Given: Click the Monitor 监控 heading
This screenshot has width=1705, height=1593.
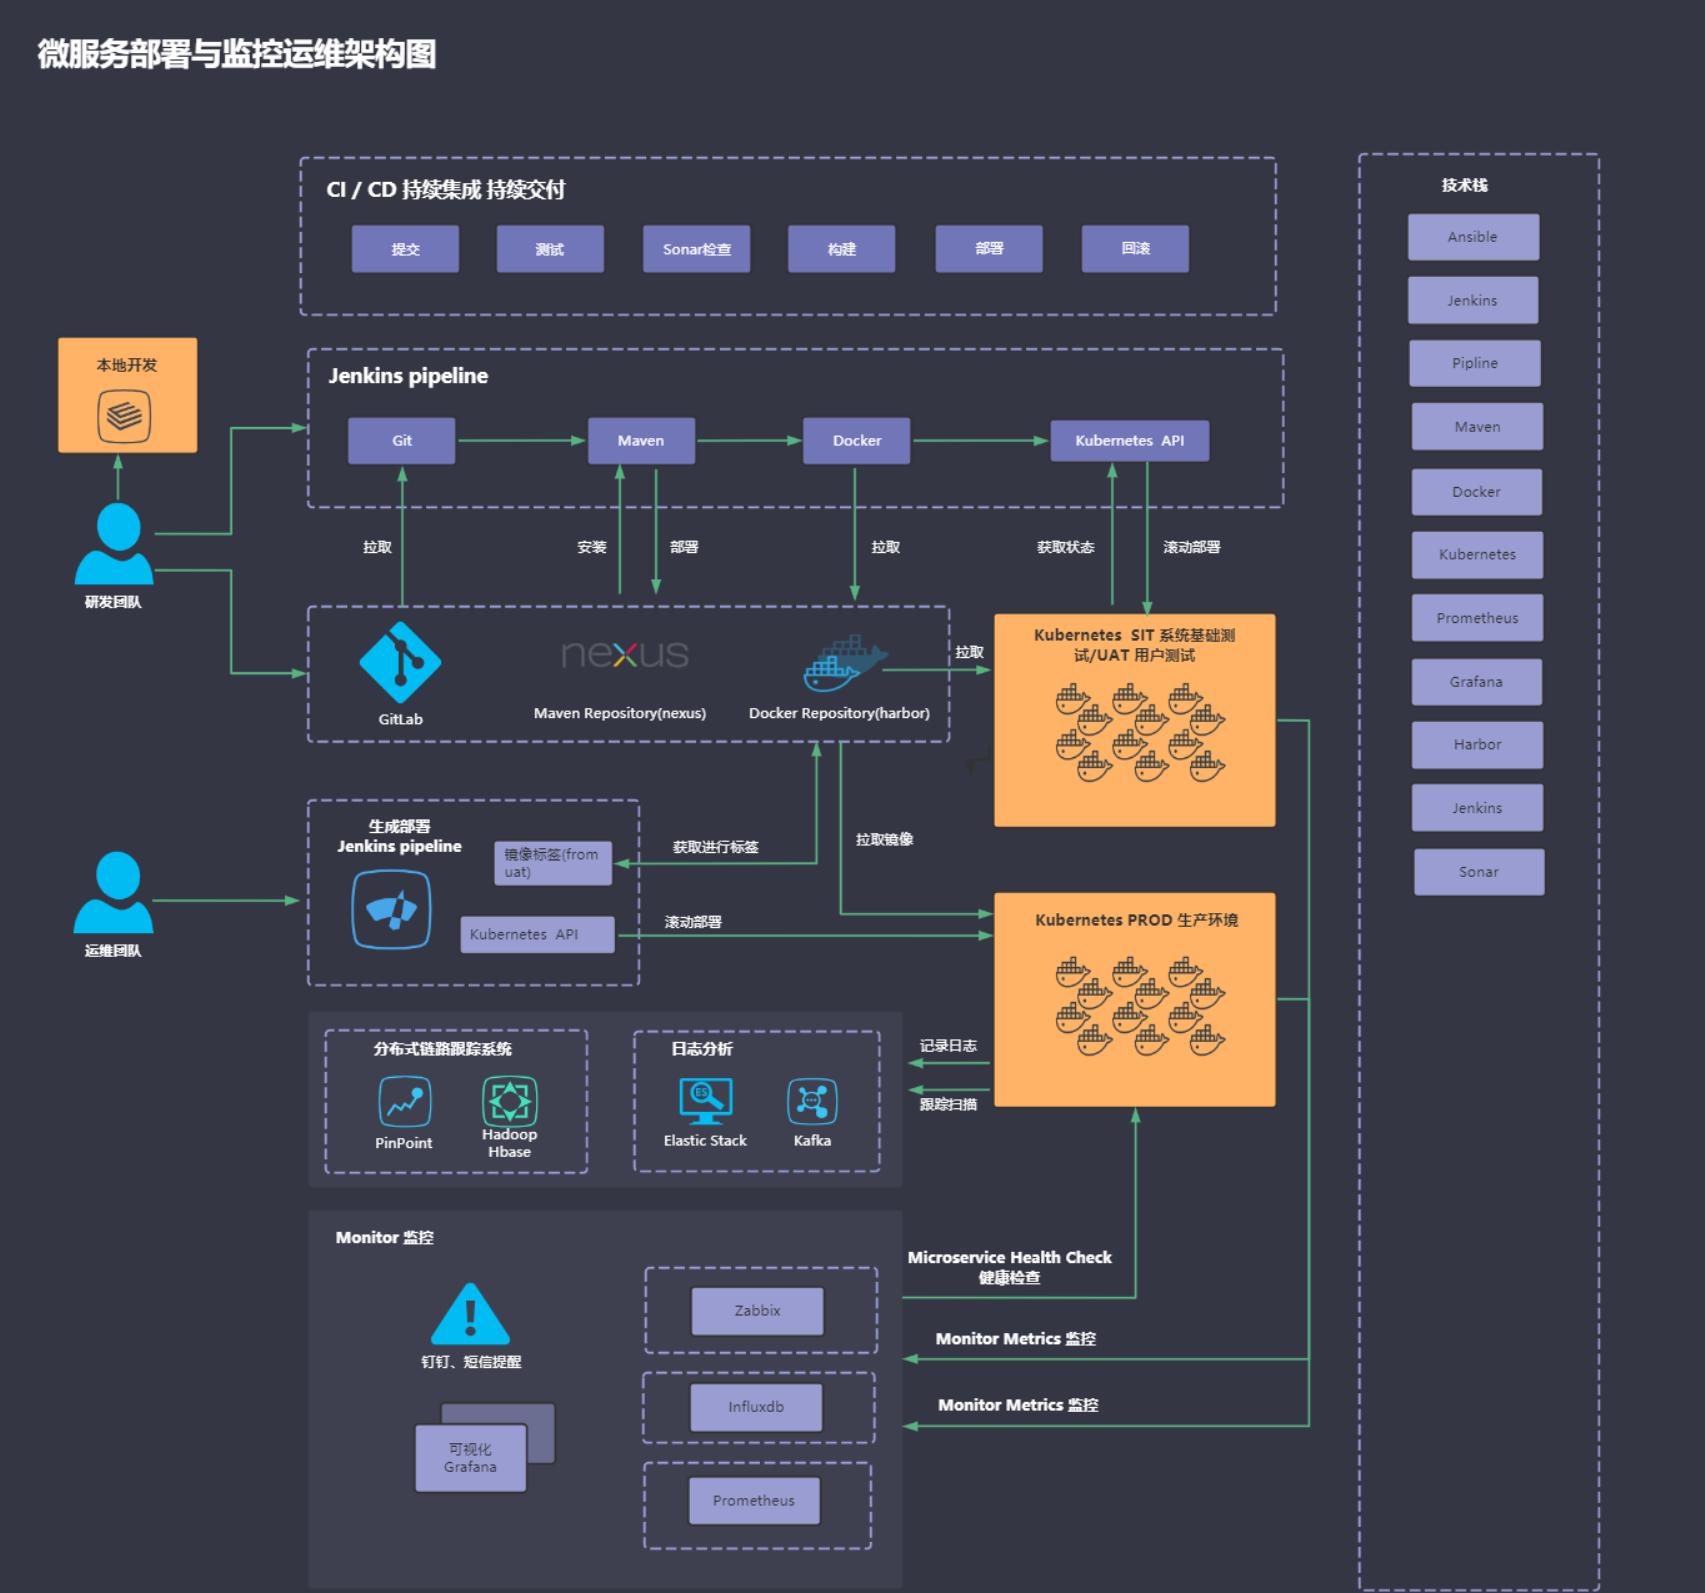Looking at the screenshot, I should point(385,1238).
